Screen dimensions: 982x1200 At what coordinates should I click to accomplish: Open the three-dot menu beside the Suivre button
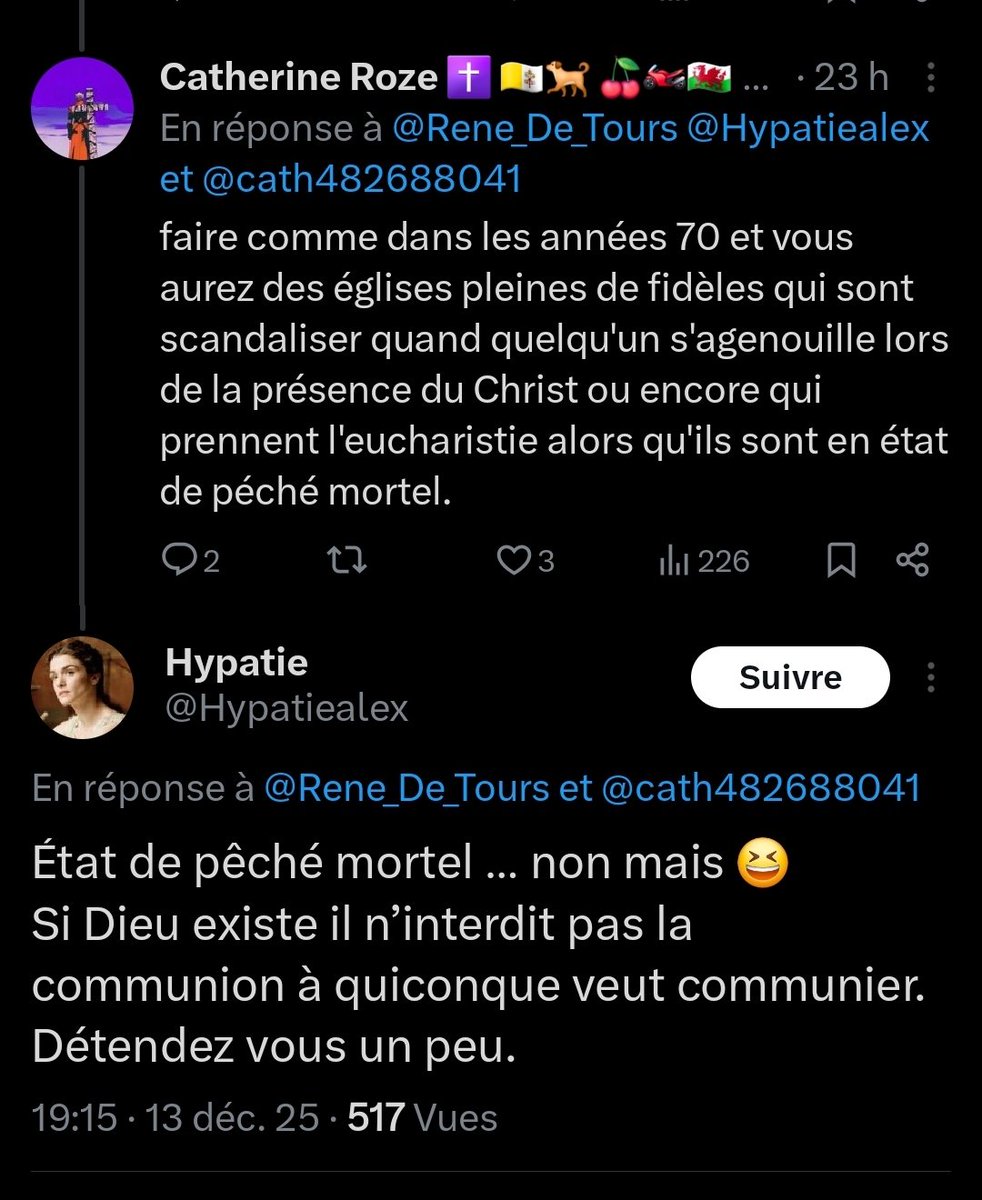point(932,677)
